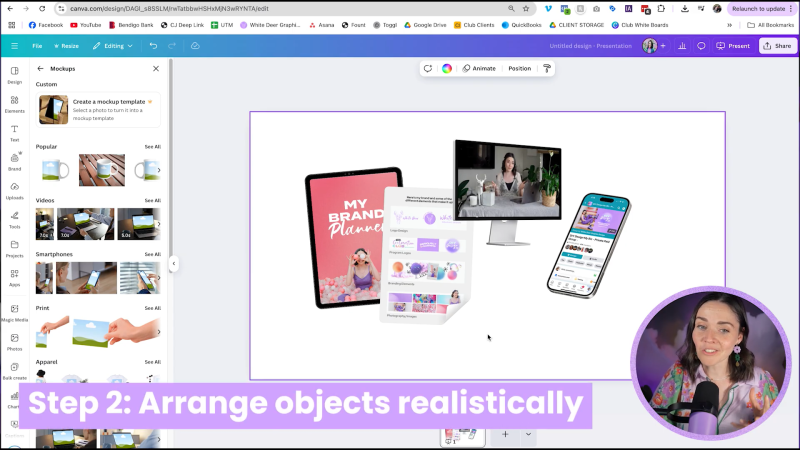Open the Uploads sidebar panel
The image size is (800, 450).
[x=14, y=191]
